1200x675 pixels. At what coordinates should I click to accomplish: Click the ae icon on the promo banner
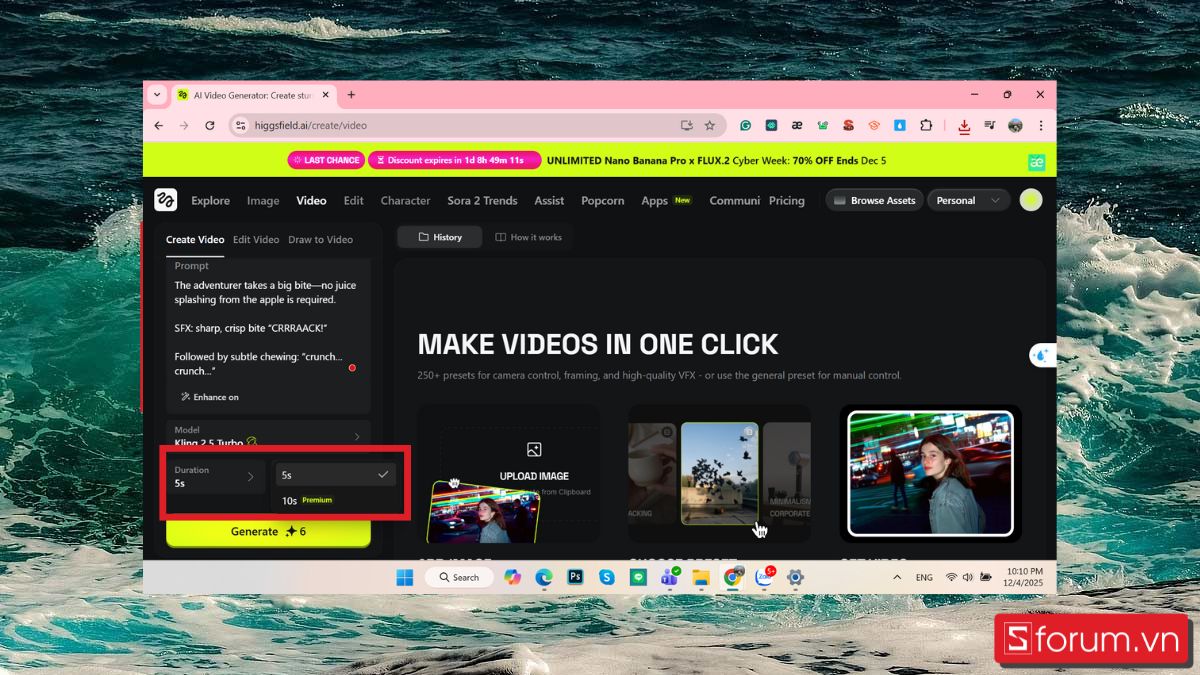1038,162
